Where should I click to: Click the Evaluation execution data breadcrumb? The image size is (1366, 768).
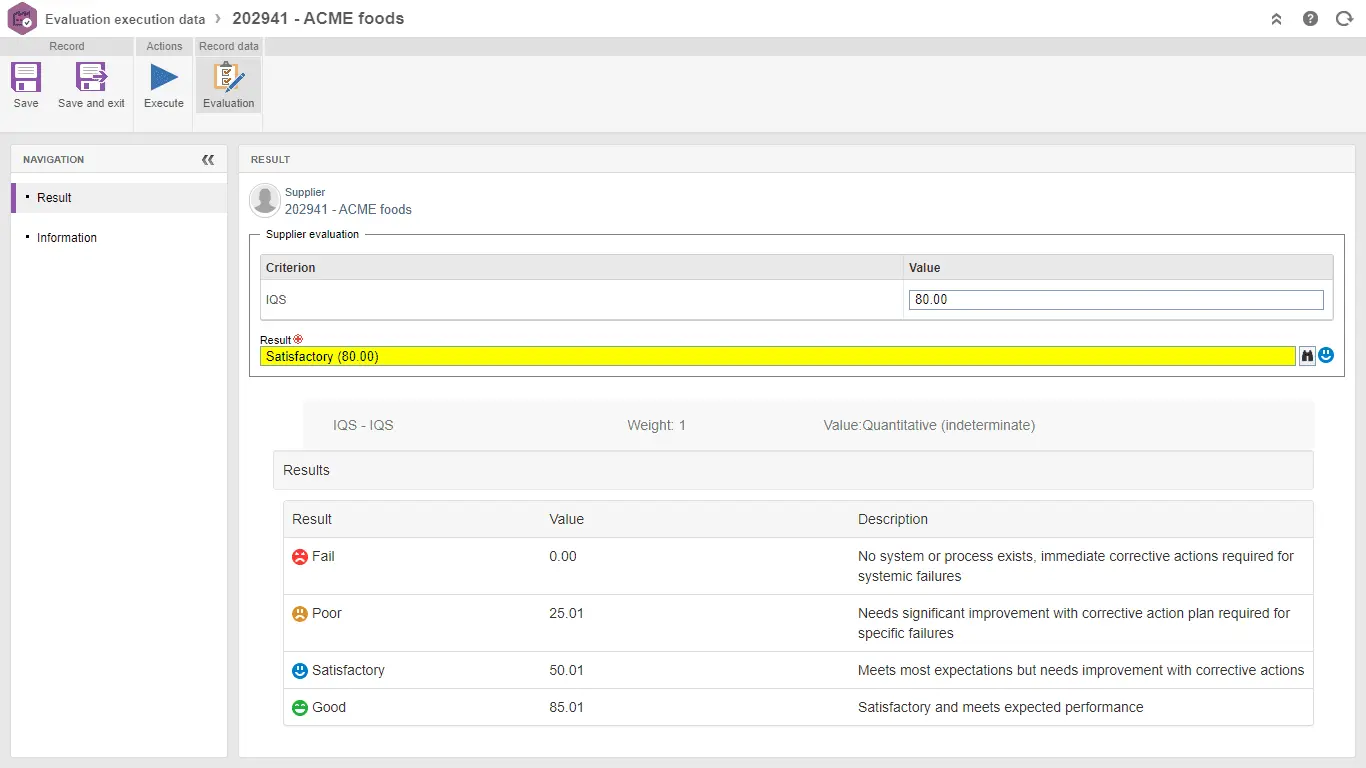pos(125,19)
